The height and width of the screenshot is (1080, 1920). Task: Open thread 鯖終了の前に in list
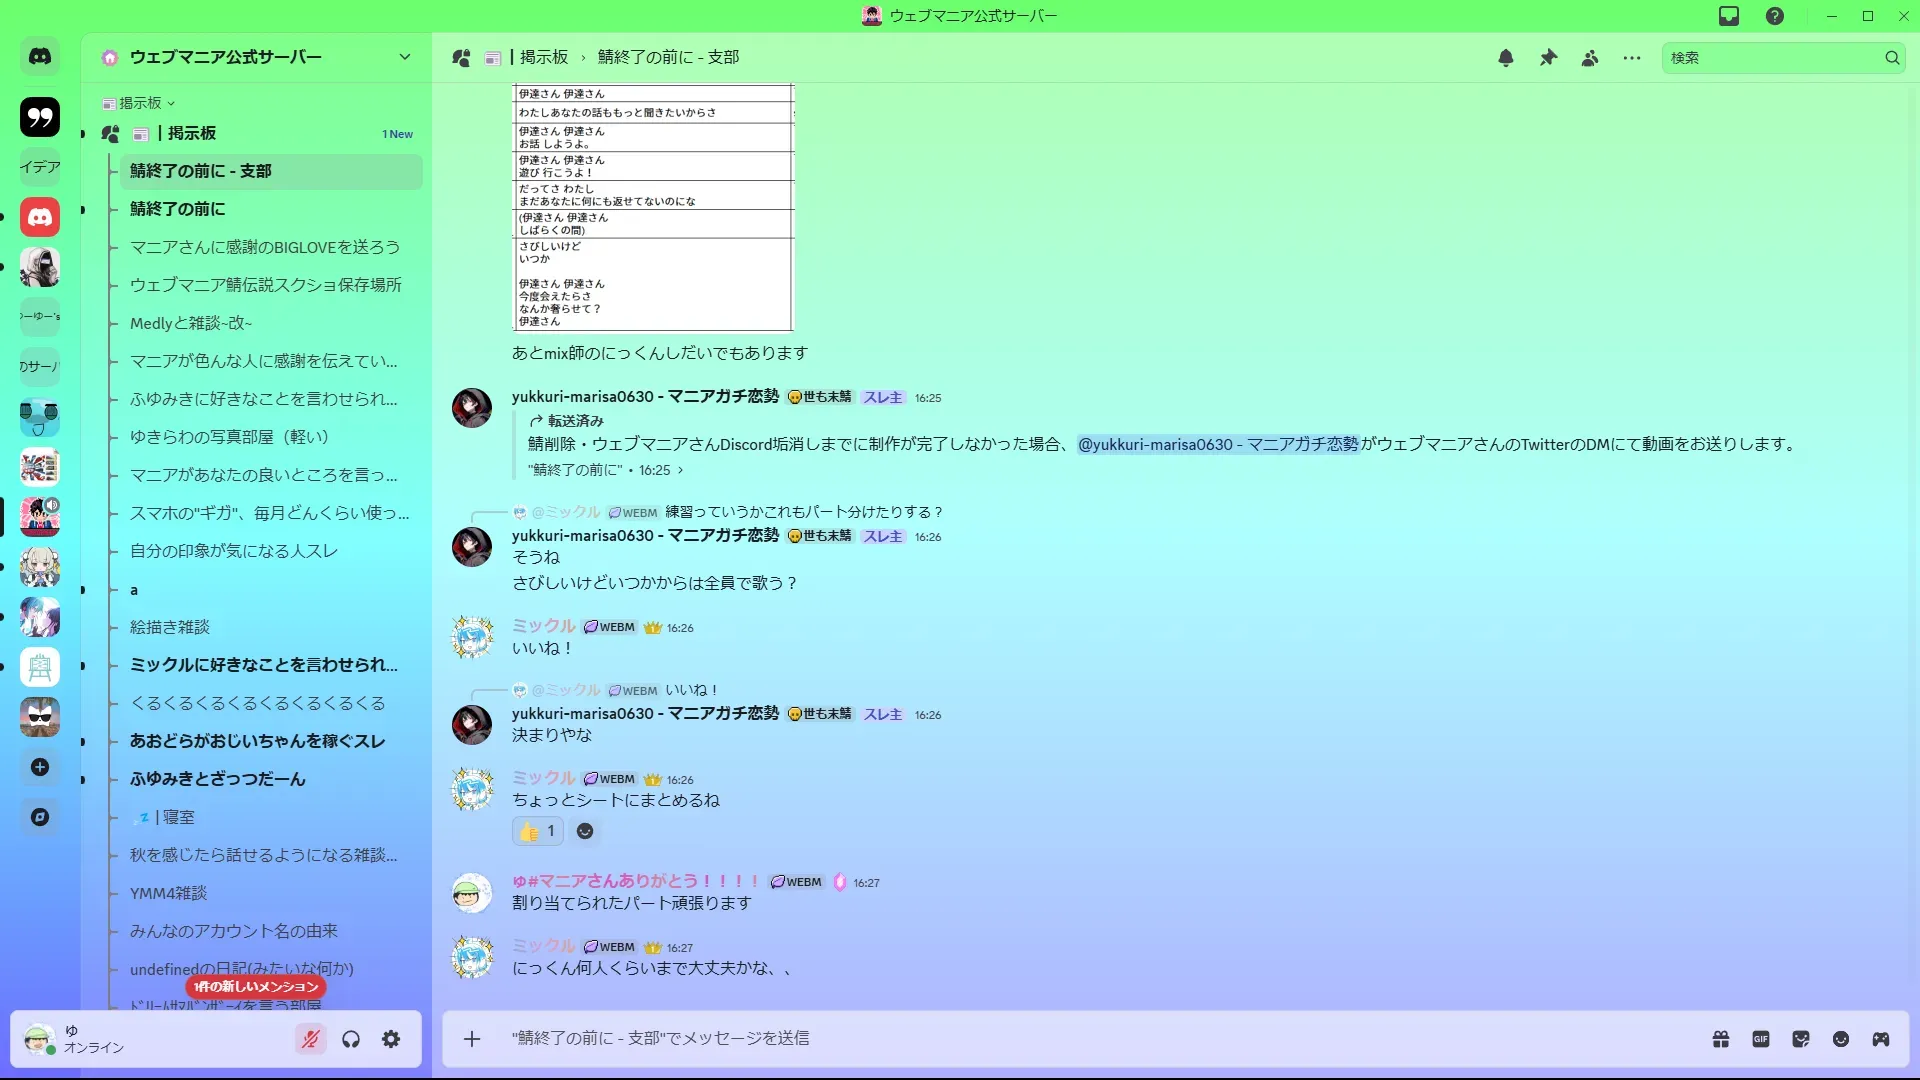[x=178, y=209]
